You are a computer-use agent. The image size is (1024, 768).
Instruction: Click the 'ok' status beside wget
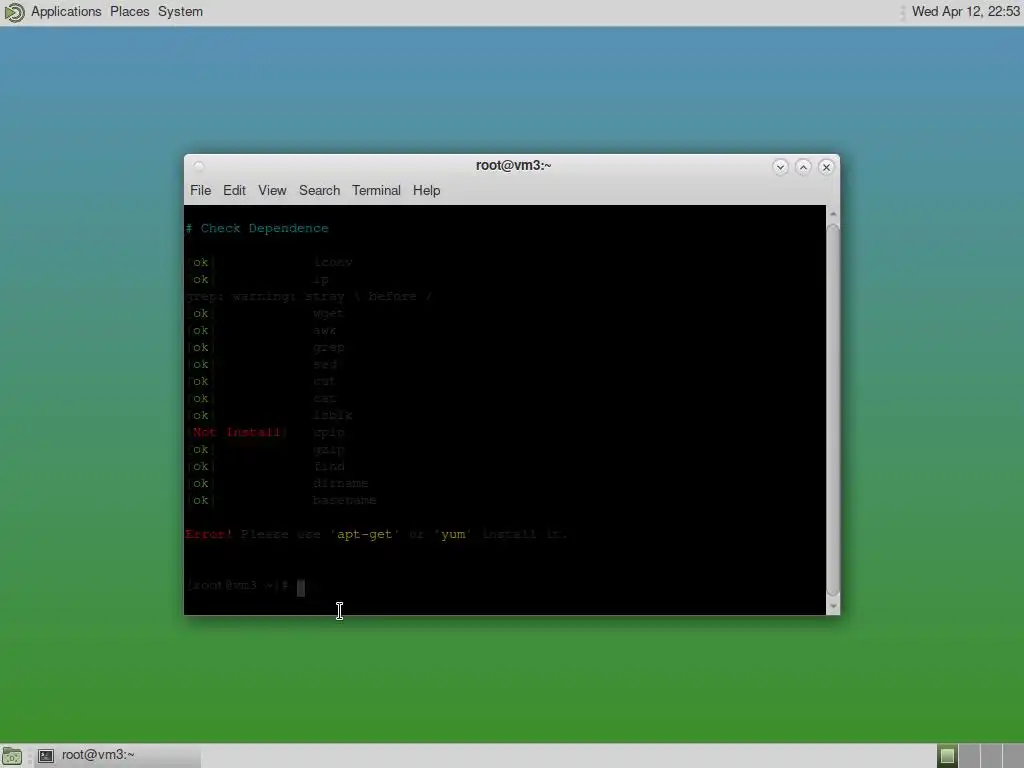coord(200,313)
